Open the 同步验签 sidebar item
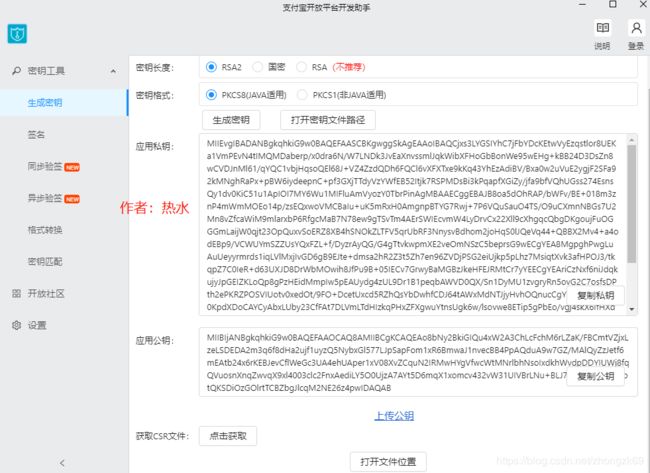Image resolution: width=650 pixels, height=473 pixels. pos(45,166)
